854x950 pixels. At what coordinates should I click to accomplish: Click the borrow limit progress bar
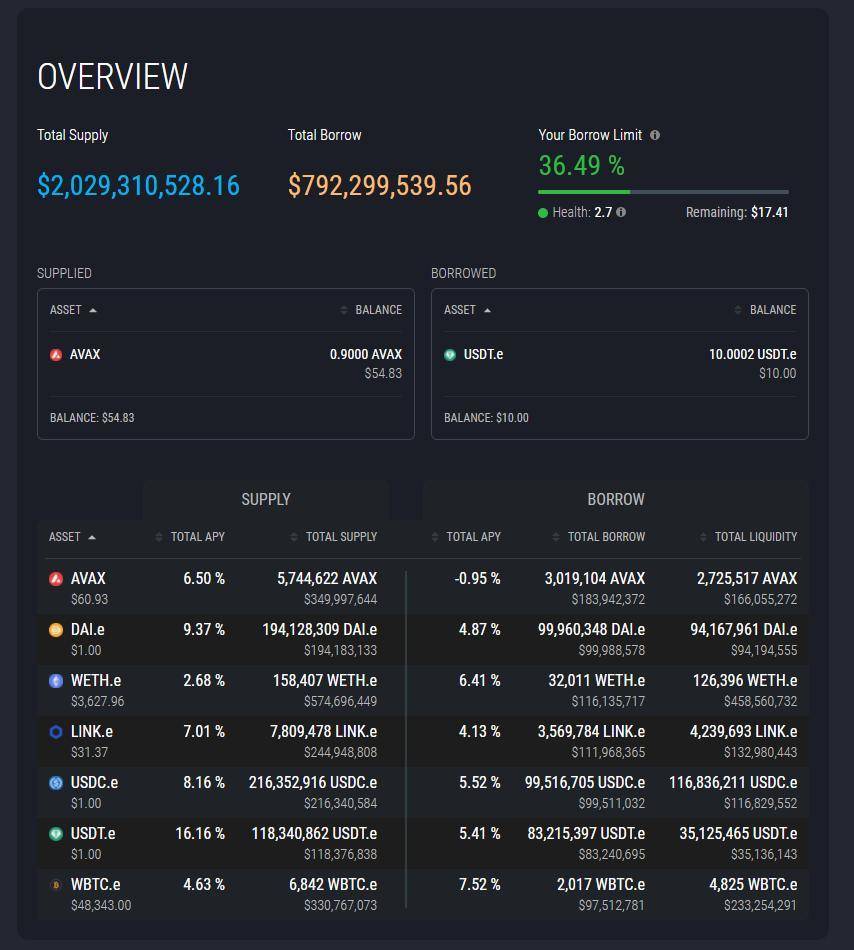[x=663, y=191]
